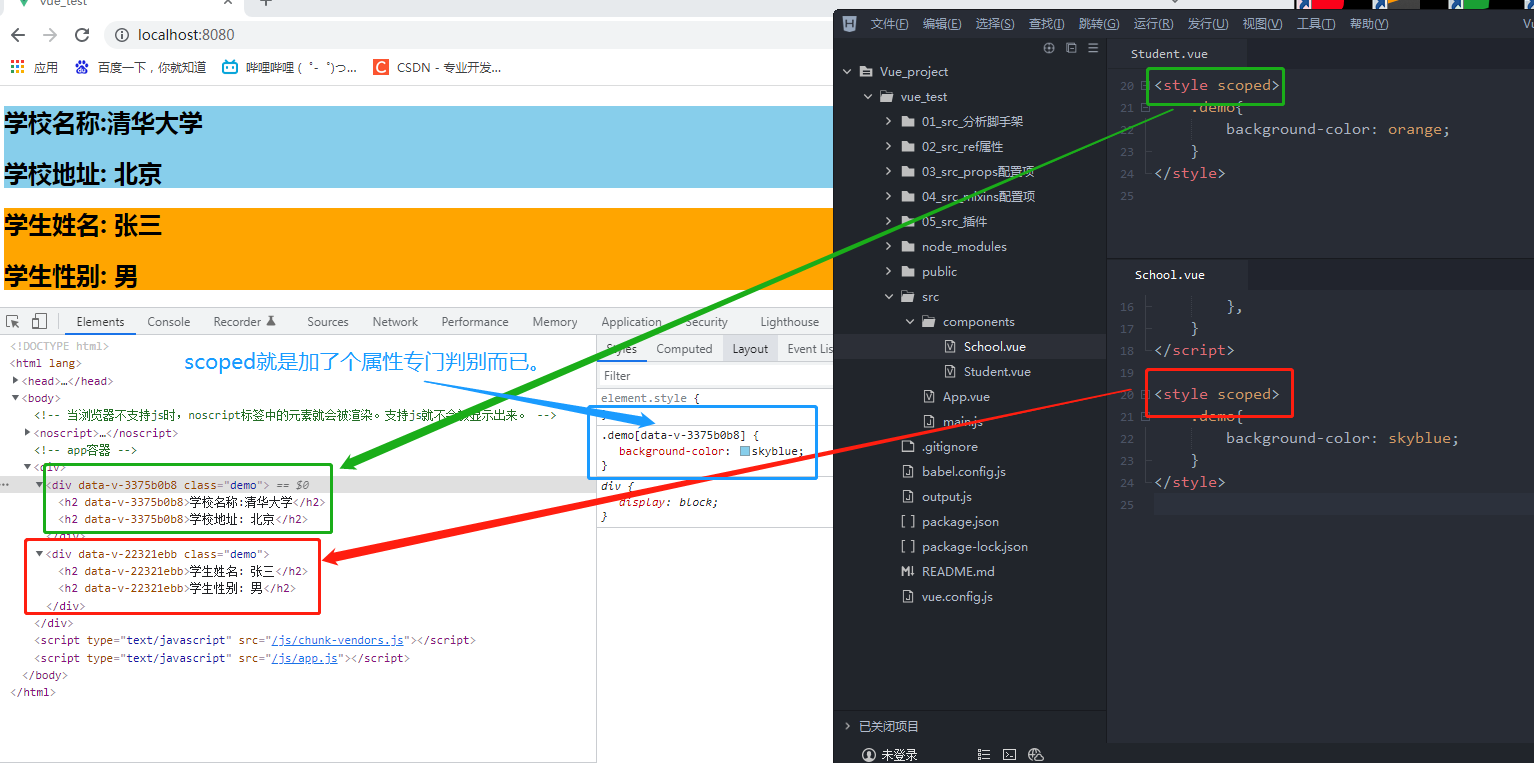Image resolution: width=1534 pixels, height=763 pixels.
Task: Expand the 02_src_ref属性 folder
Action: (888, 147)
